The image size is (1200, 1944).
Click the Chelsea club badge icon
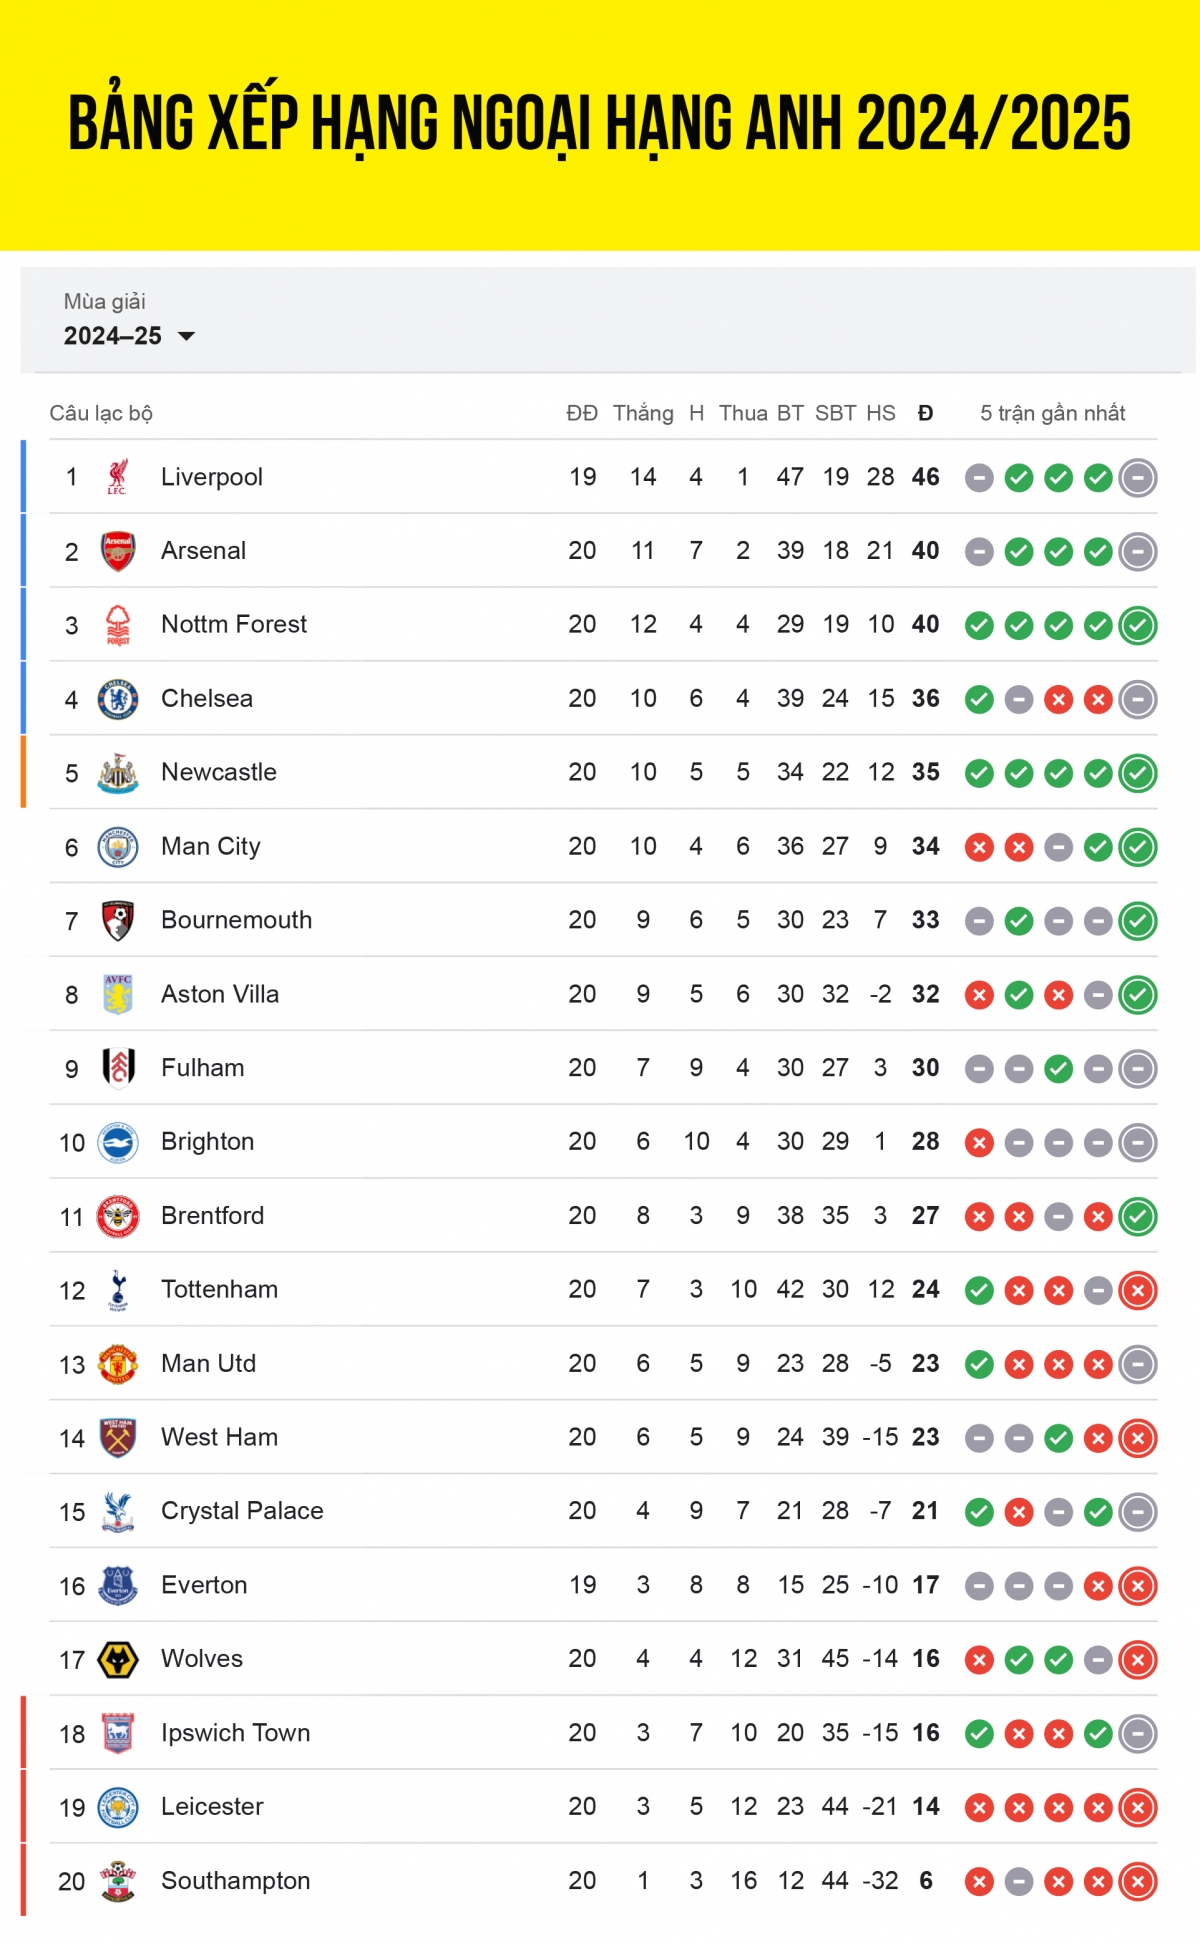118,699
